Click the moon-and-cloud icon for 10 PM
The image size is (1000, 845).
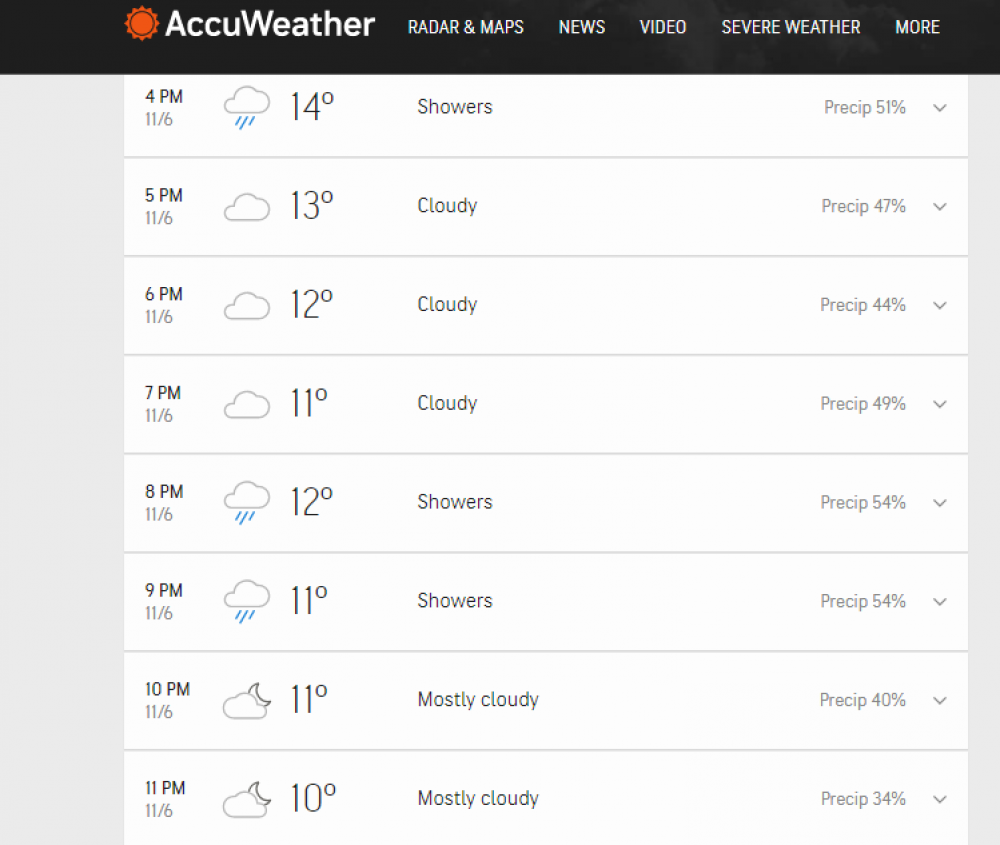(x=247, y=700)
